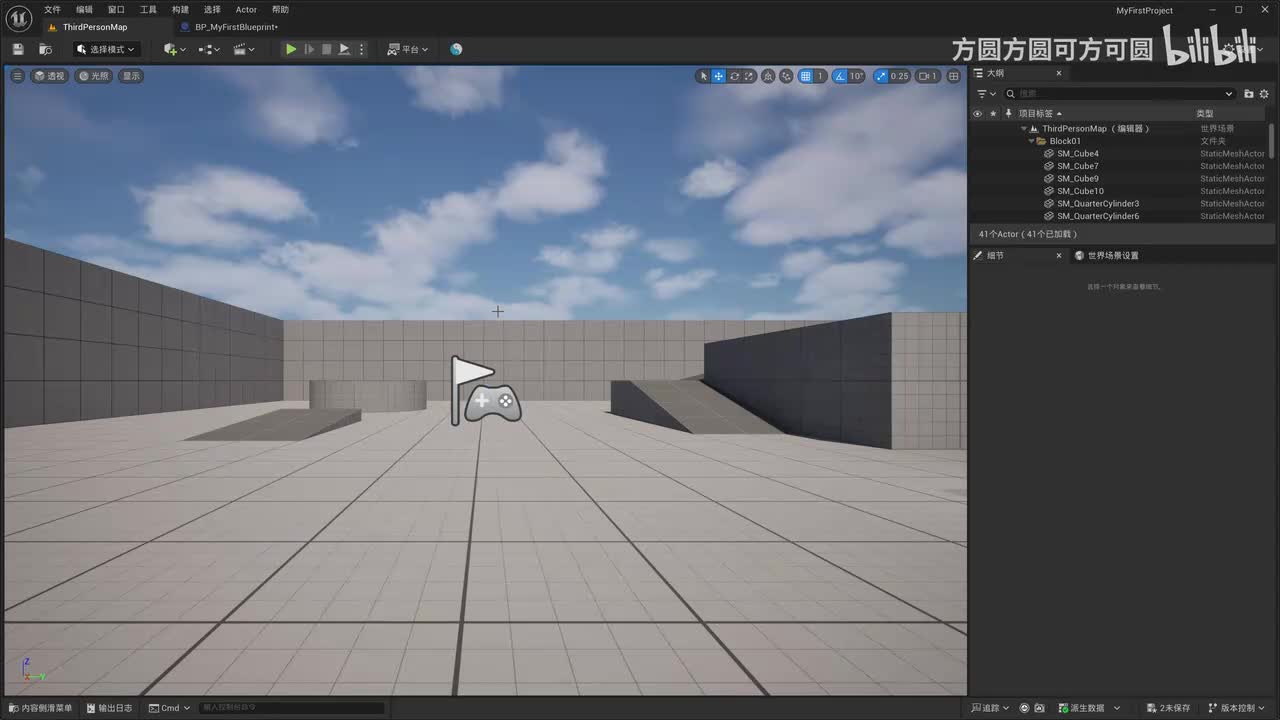
Task: Open the 工具 Tools menu
Action: coord(148,10)
